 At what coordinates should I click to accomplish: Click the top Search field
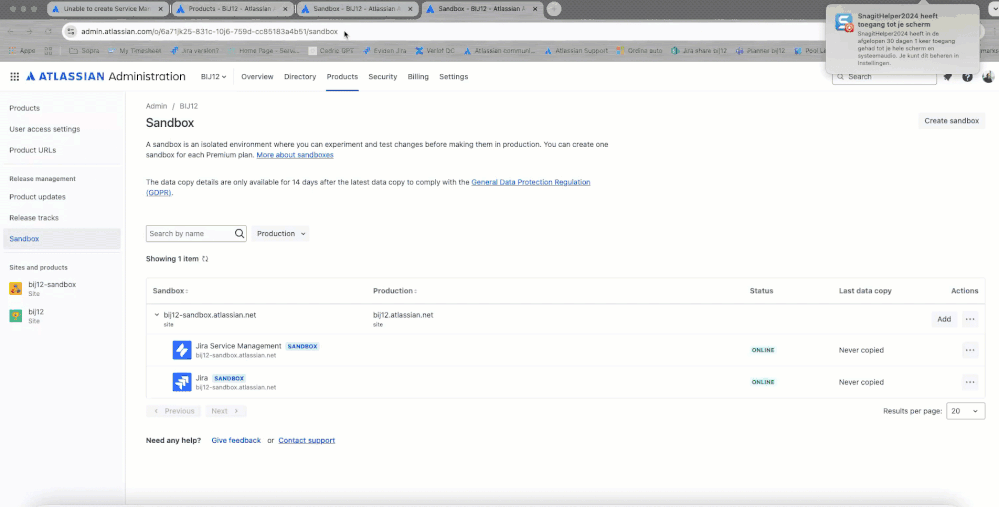click(884, 76)
